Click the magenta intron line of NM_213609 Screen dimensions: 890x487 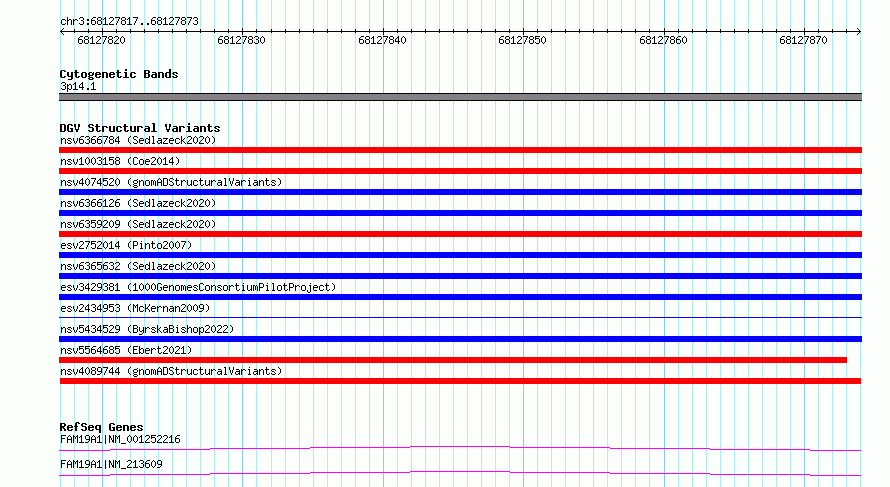(460, 472)
